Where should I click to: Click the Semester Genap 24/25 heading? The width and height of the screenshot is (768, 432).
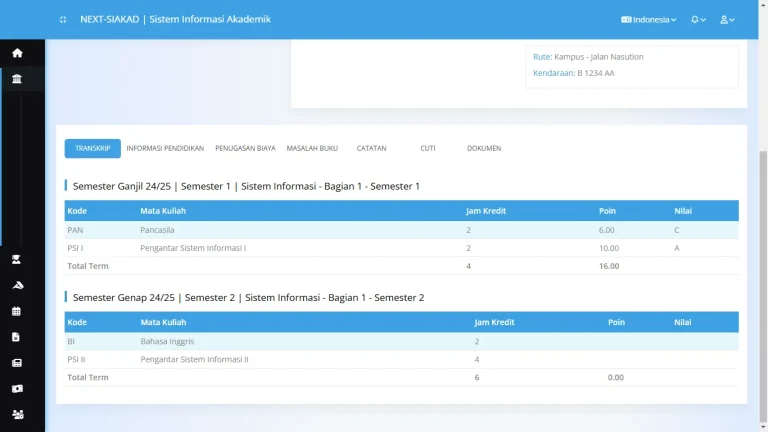click(248, 297)
